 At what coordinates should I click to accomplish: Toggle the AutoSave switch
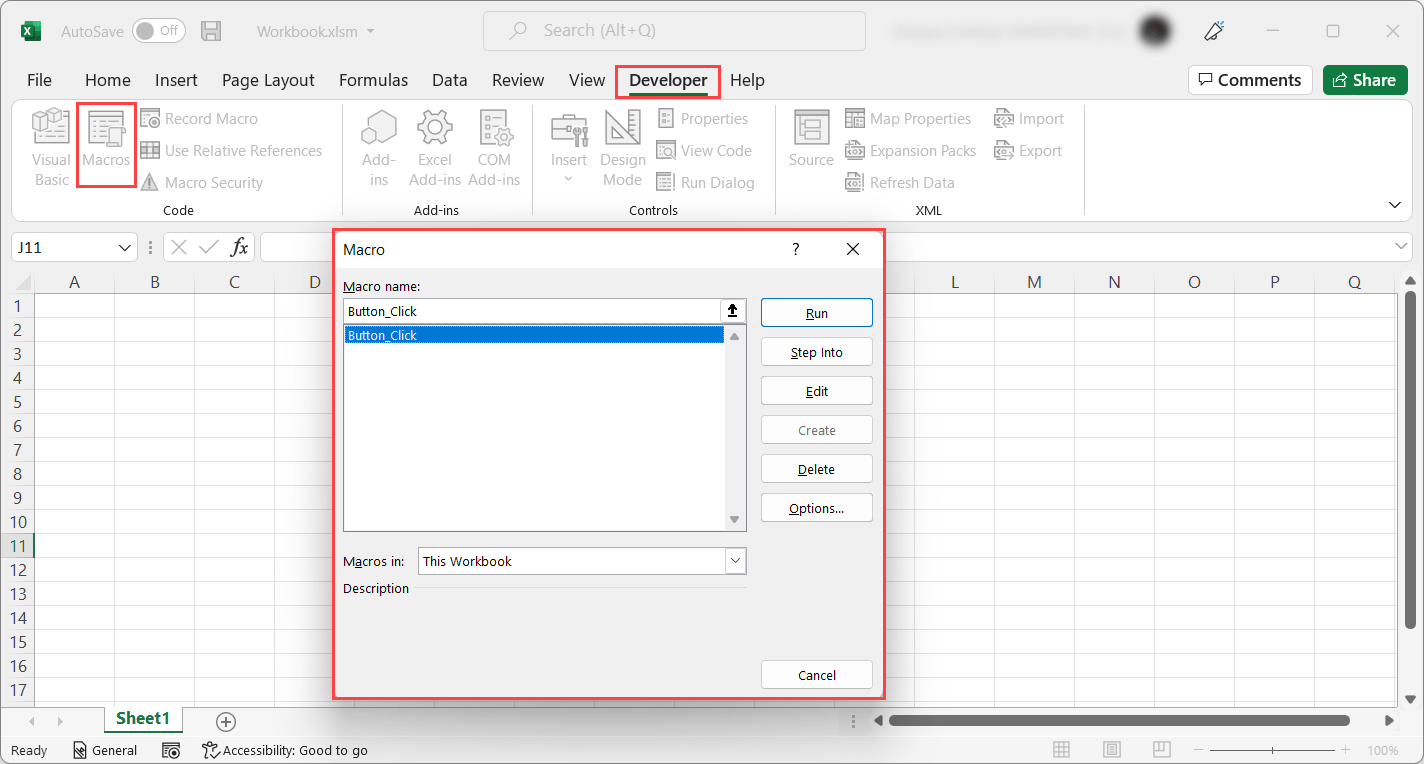(158, 31)
